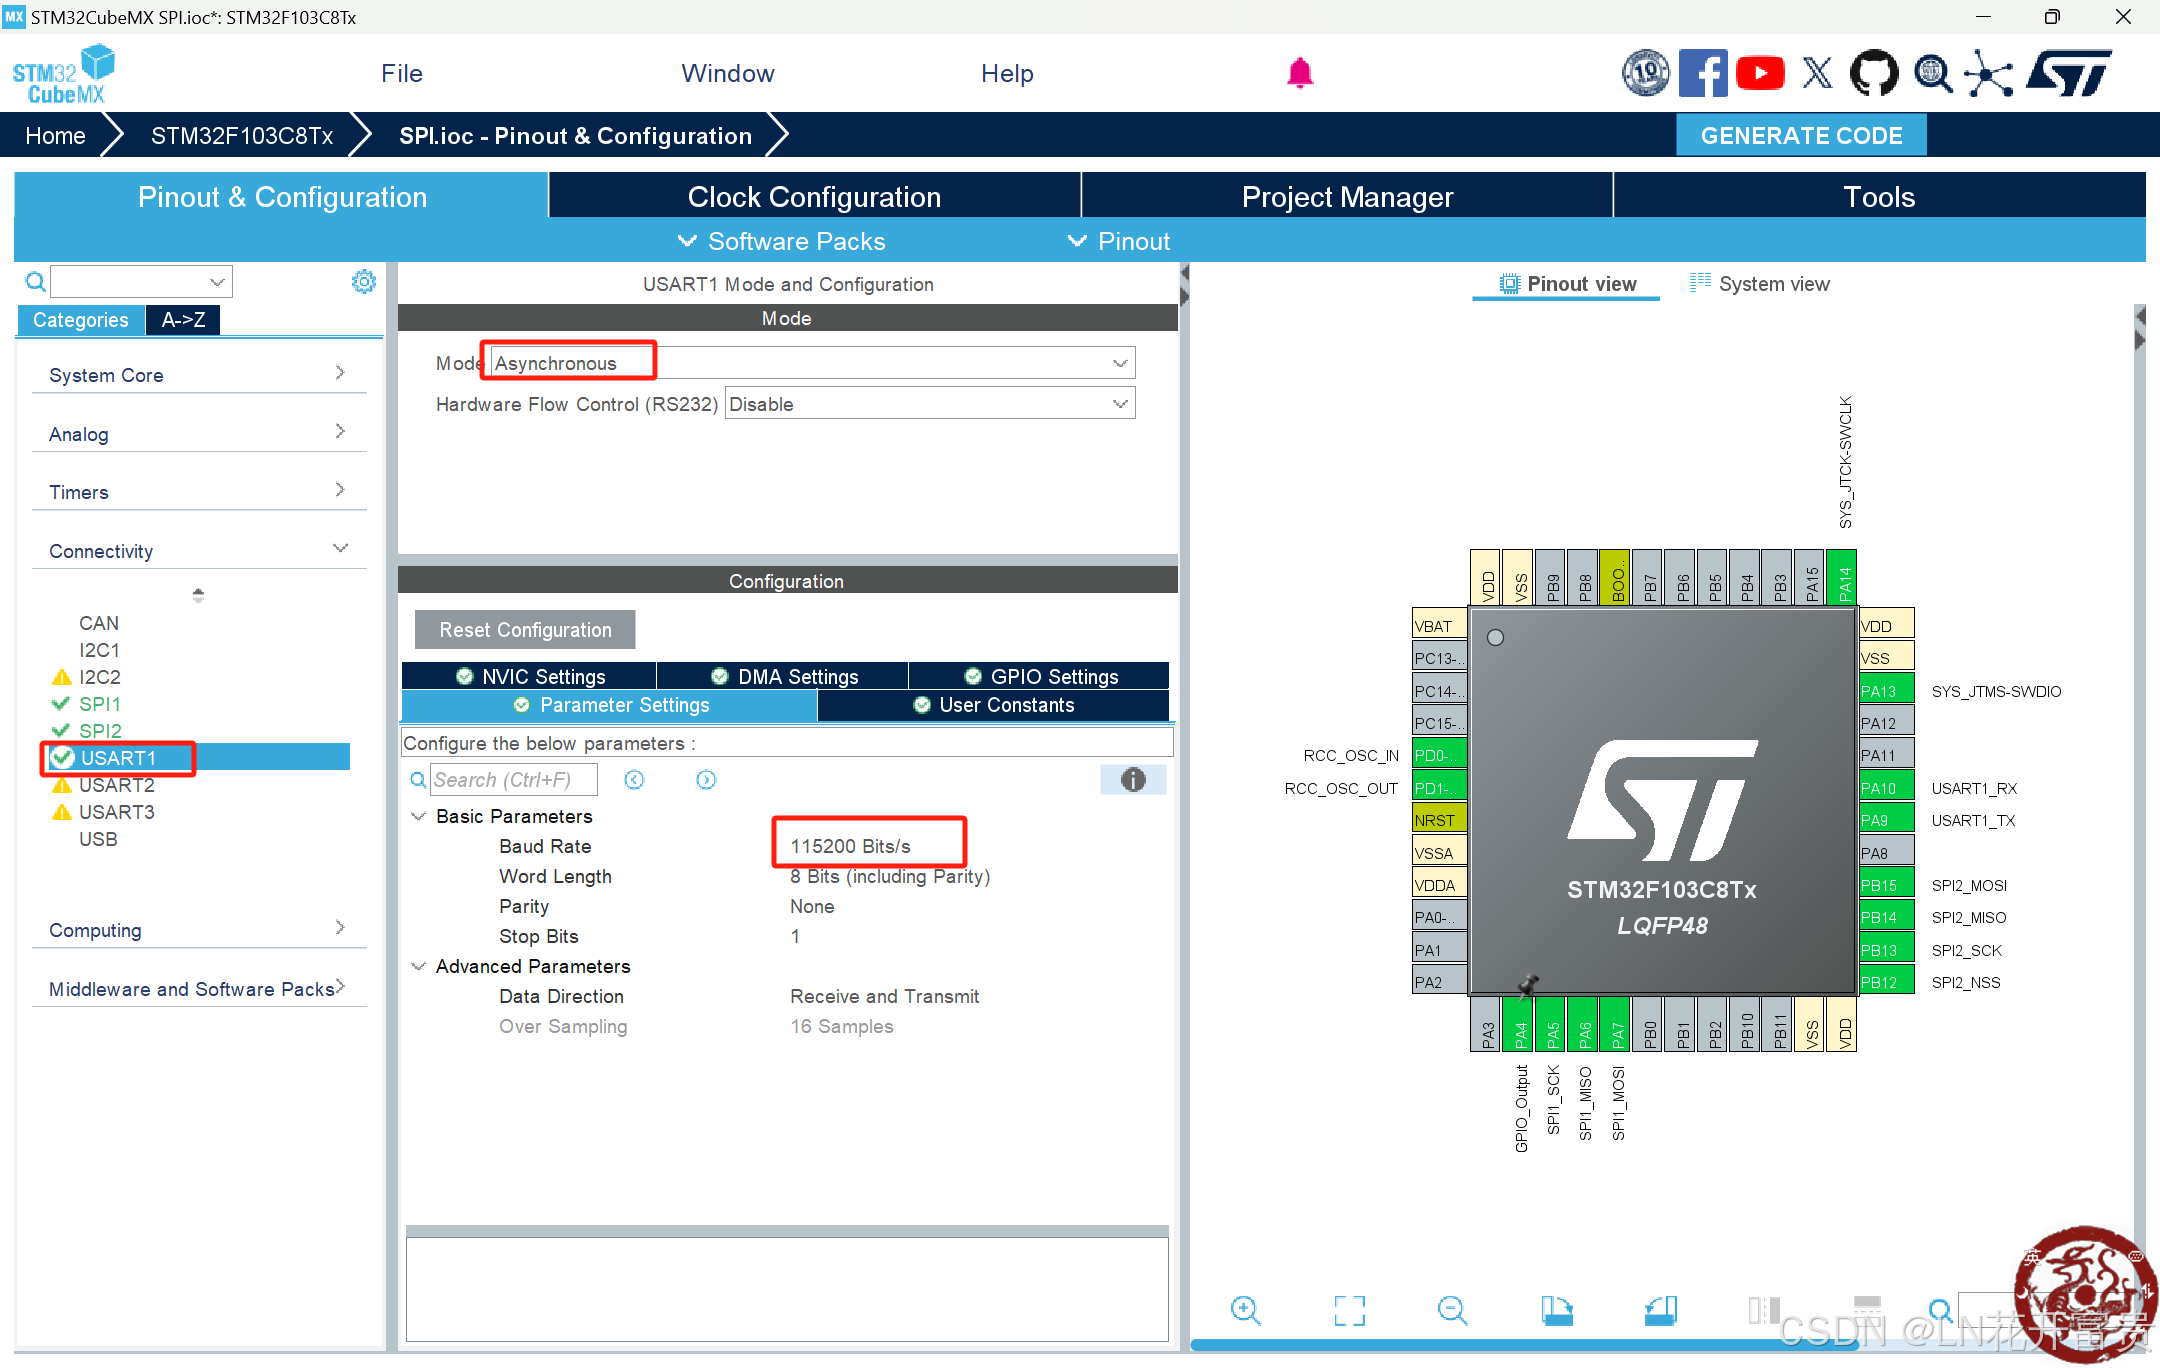
Task: Open the GitHub icon link
Action: pyautogui.click(x=1873, y=74)
